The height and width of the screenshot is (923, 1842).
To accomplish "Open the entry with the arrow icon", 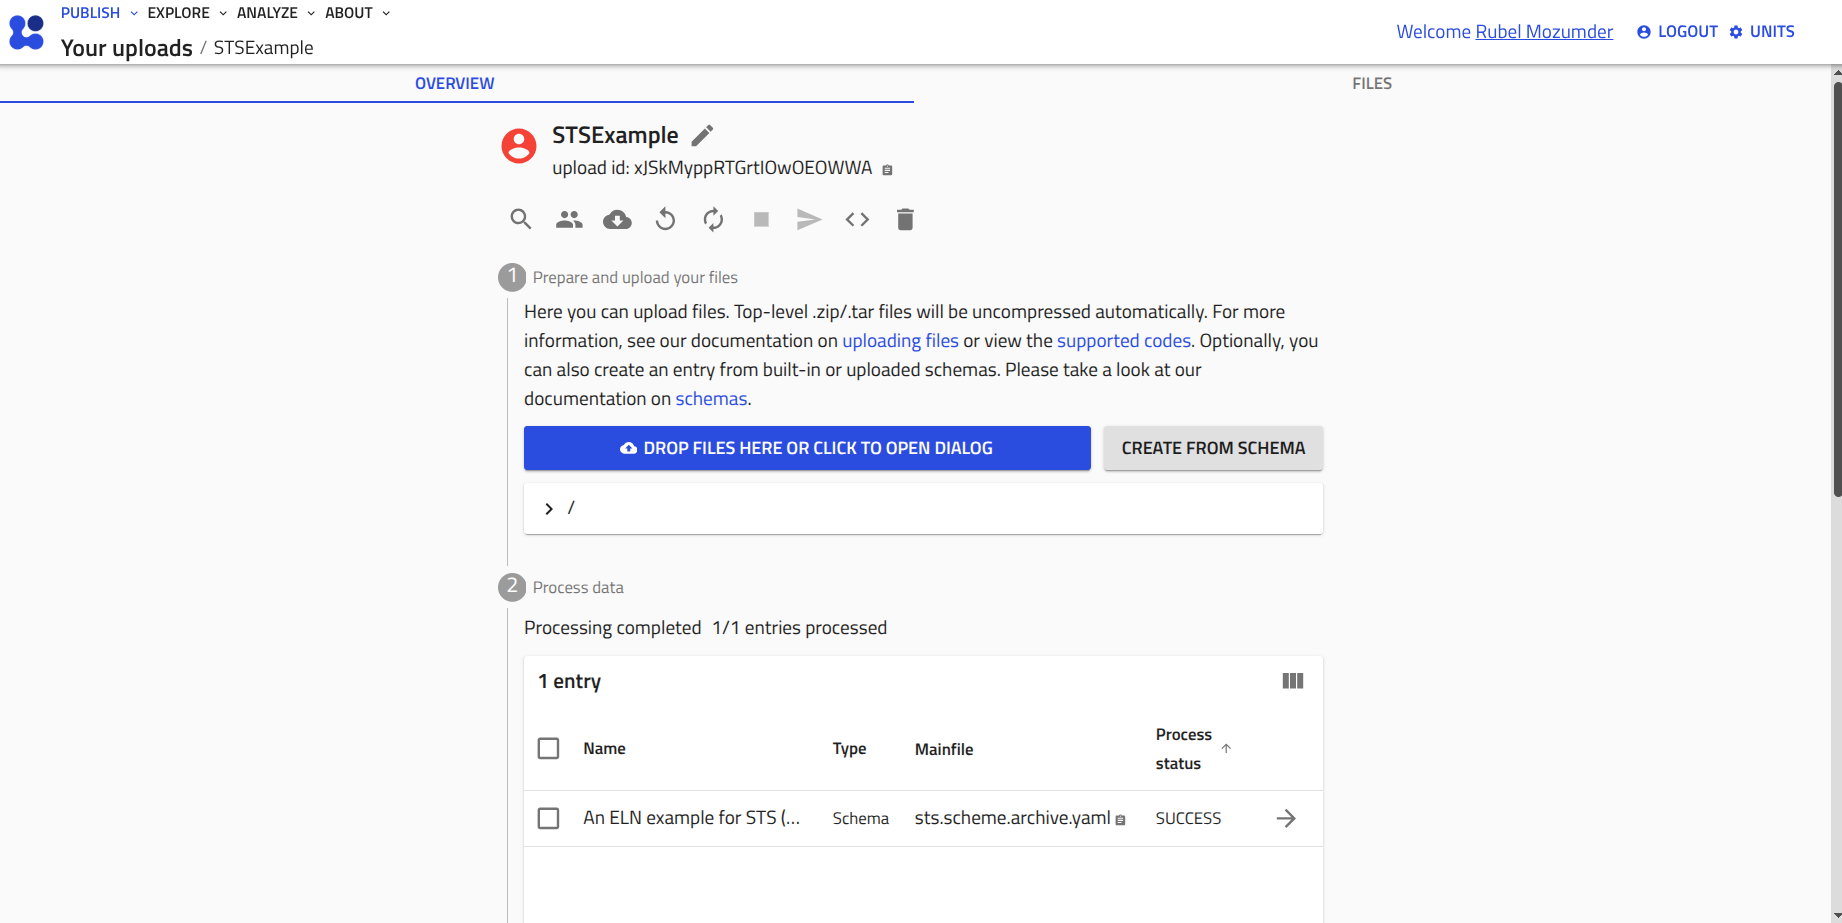I will coord(1286,818).
